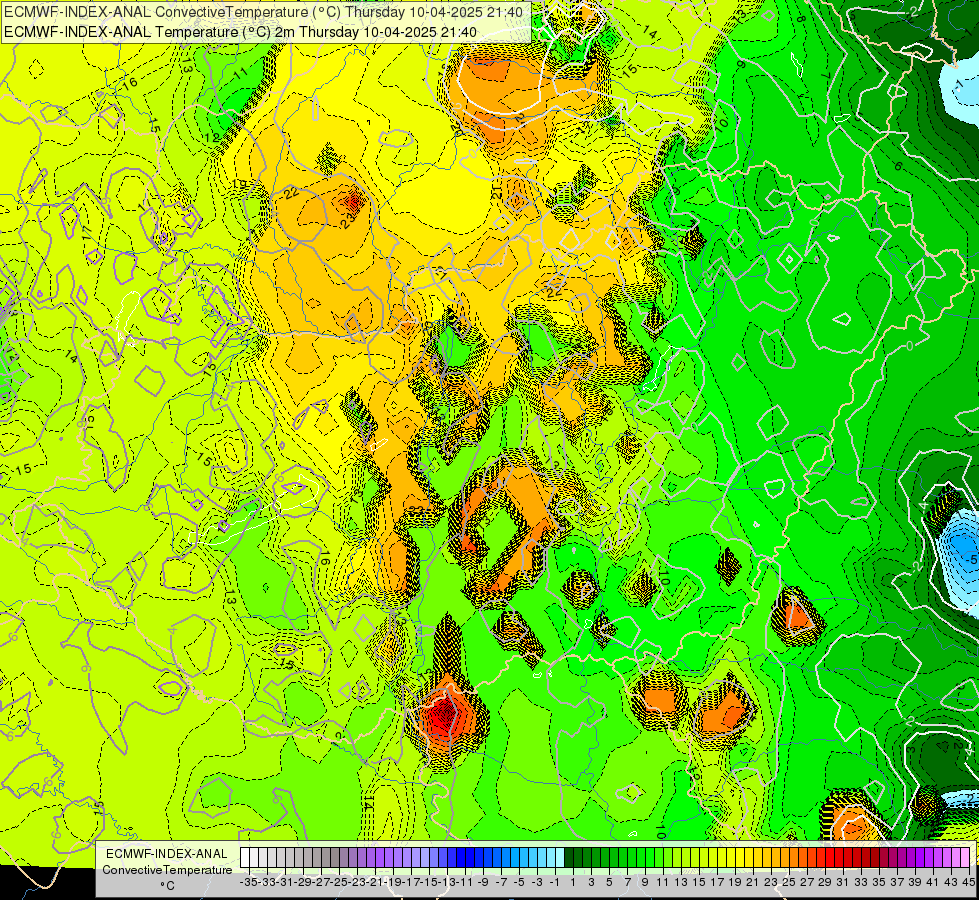
Task: Click the legend value -35
Action: point(248,883)
